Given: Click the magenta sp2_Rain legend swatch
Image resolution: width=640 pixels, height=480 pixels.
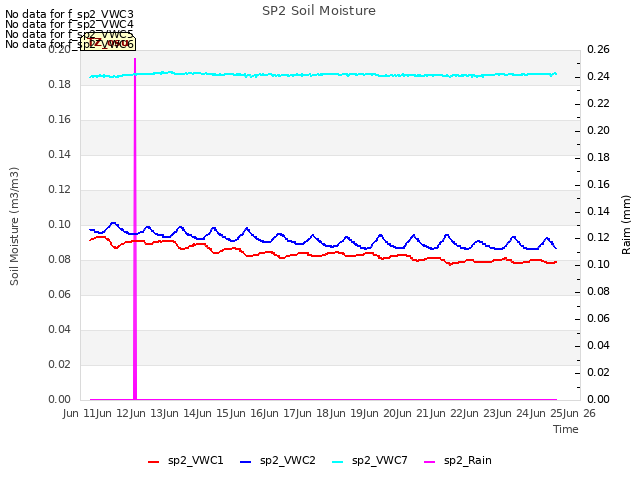Looking at the screenshot, I should point(430,462).
